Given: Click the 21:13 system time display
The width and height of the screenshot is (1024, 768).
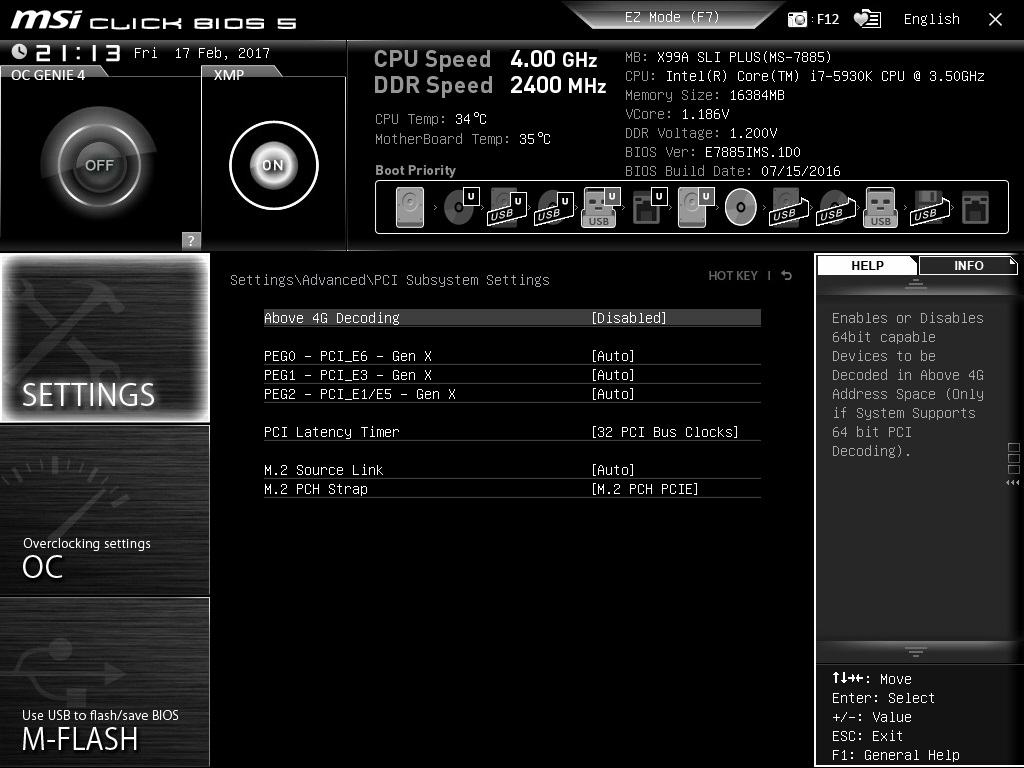Looking at the screenshot, I should (x=78, y=52).
